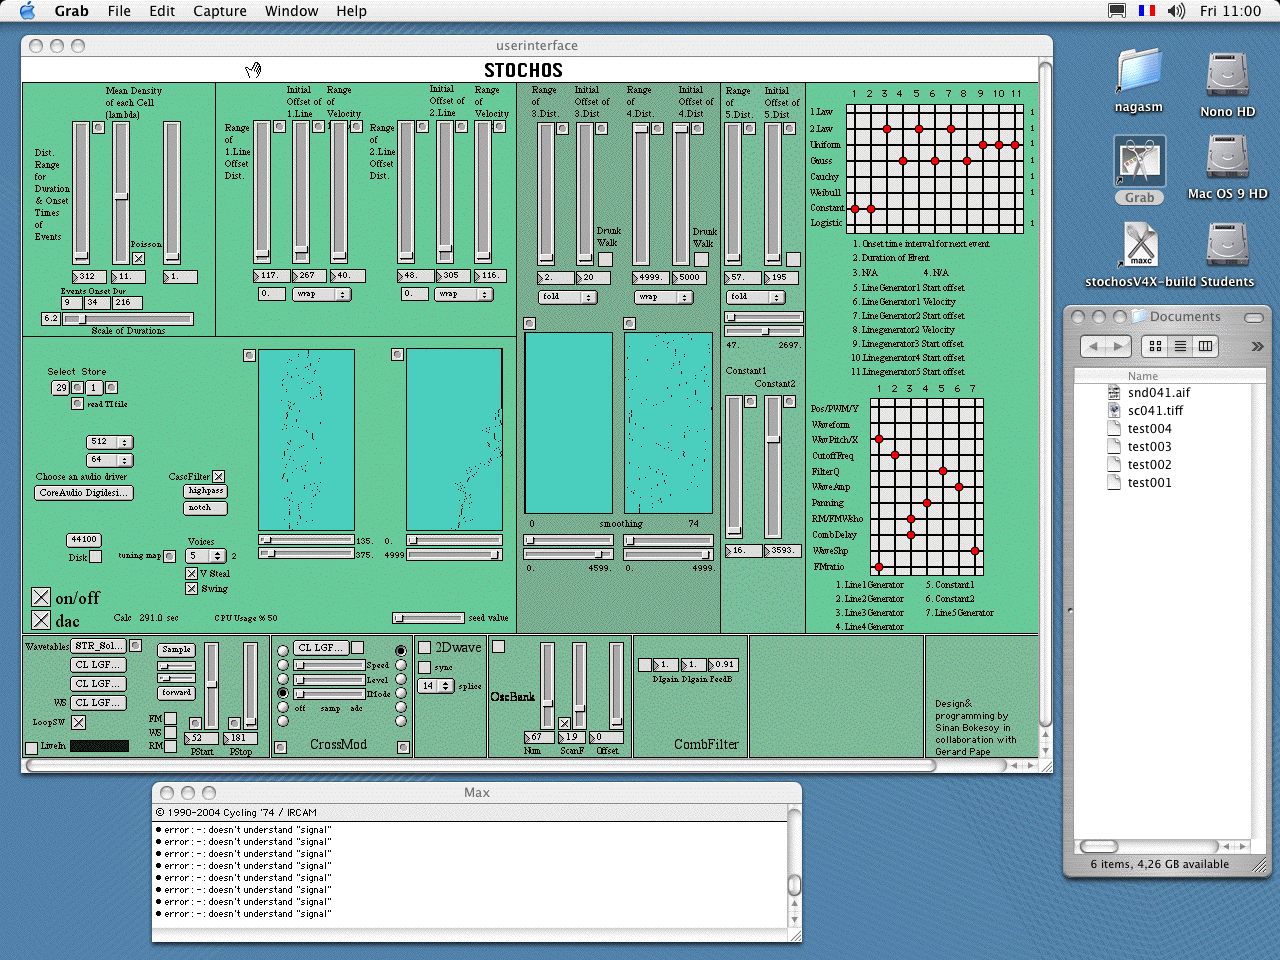Select test003 in the Documents list
The width and height of the screenshot is (1280, 960).
(1149, 447)
